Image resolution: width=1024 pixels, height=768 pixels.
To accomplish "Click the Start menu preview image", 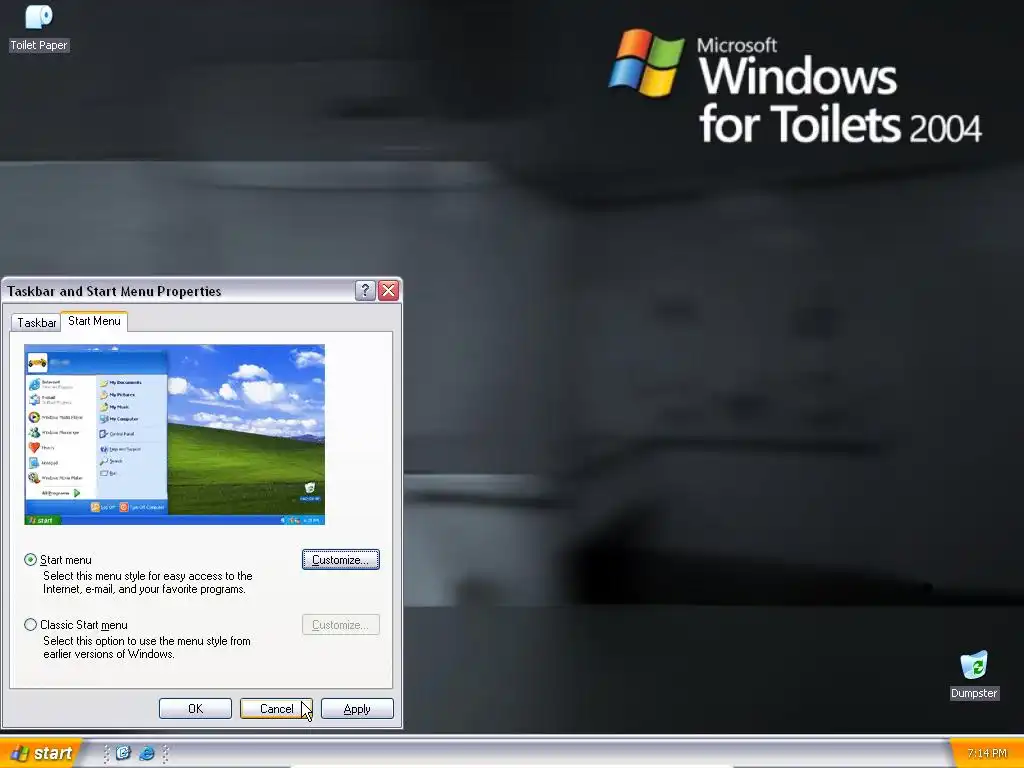I will coord(174,434).
